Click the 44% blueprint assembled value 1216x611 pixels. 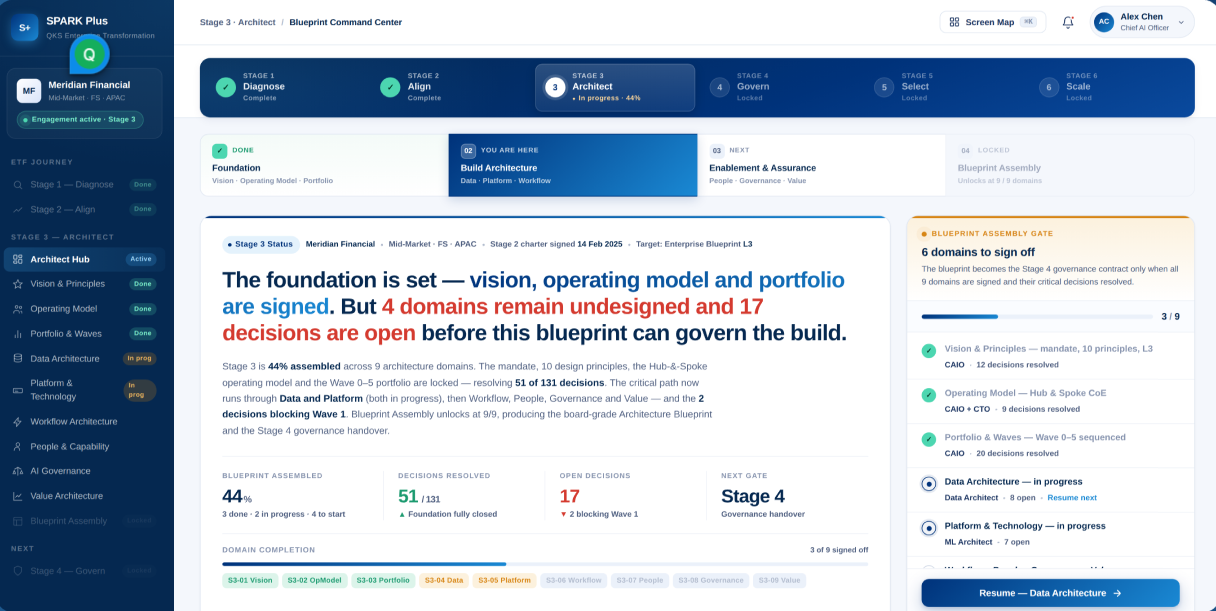coord(237,496)
